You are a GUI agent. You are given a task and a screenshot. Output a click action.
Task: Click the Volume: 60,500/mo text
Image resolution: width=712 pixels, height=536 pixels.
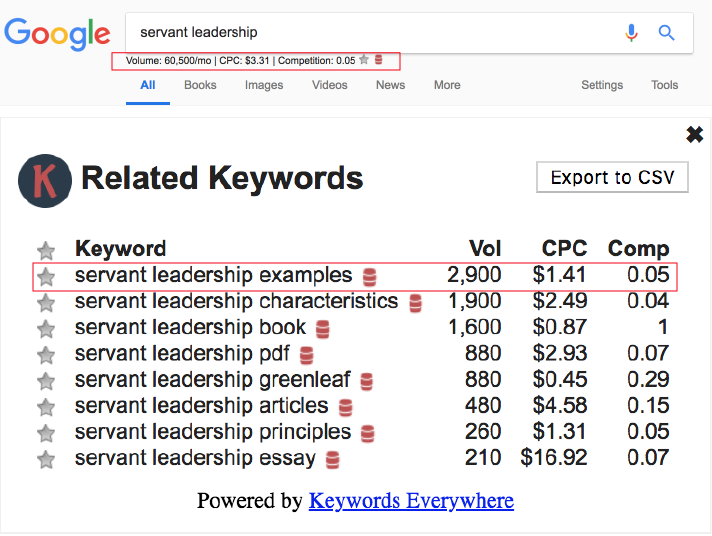(168, 61)
